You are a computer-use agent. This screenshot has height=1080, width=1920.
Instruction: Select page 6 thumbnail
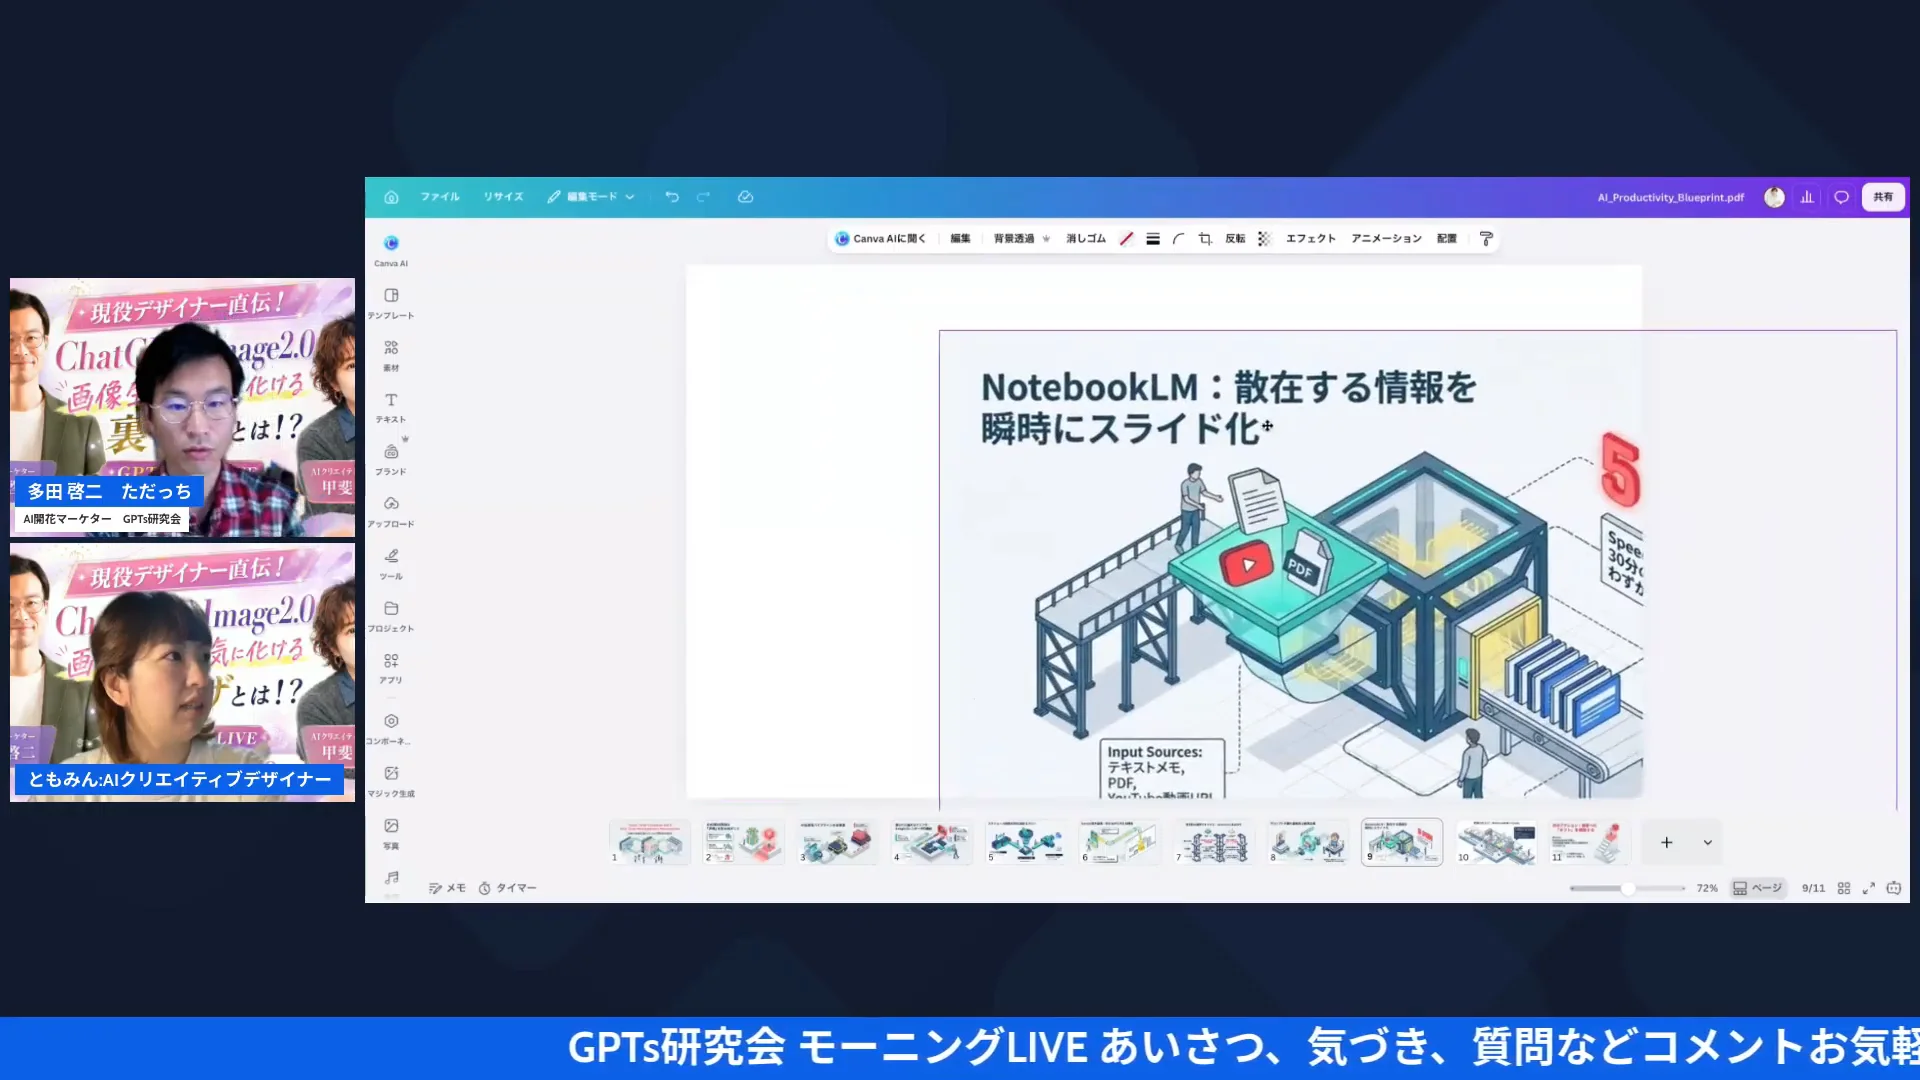pos(1119,843)
